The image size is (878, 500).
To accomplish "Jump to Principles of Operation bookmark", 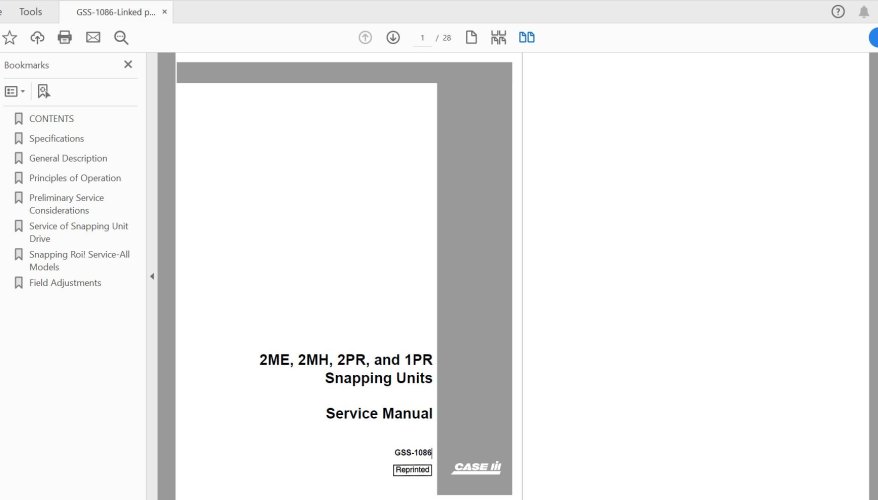I will (75, 178).
